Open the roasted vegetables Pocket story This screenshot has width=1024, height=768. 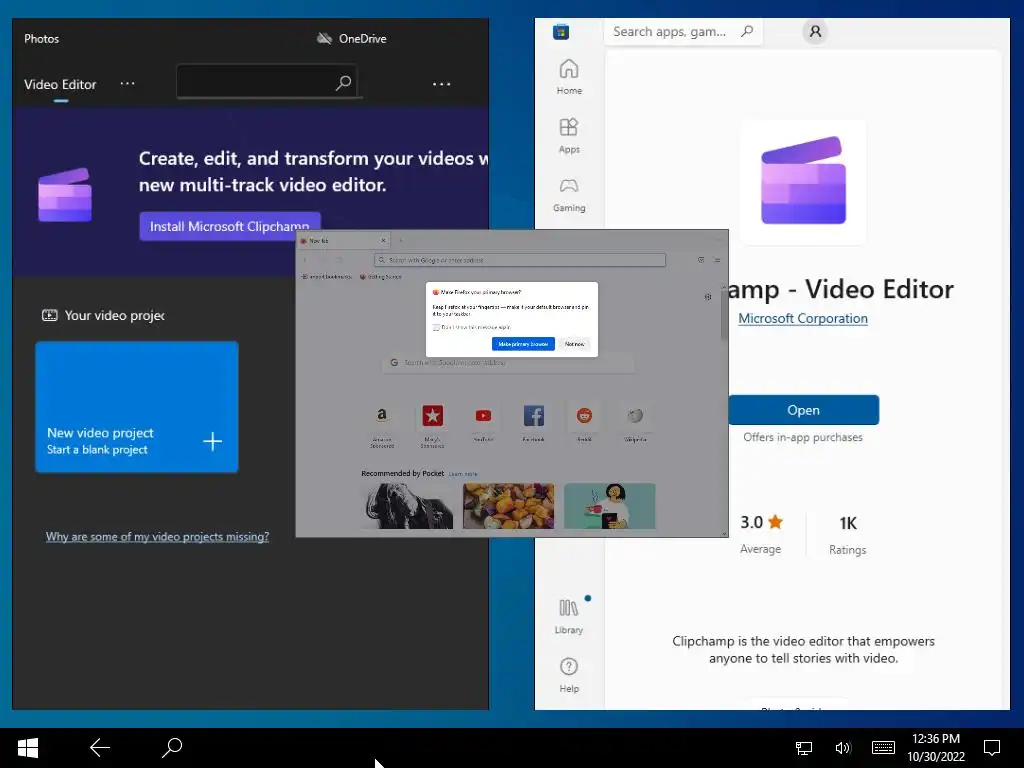point(508,506)
